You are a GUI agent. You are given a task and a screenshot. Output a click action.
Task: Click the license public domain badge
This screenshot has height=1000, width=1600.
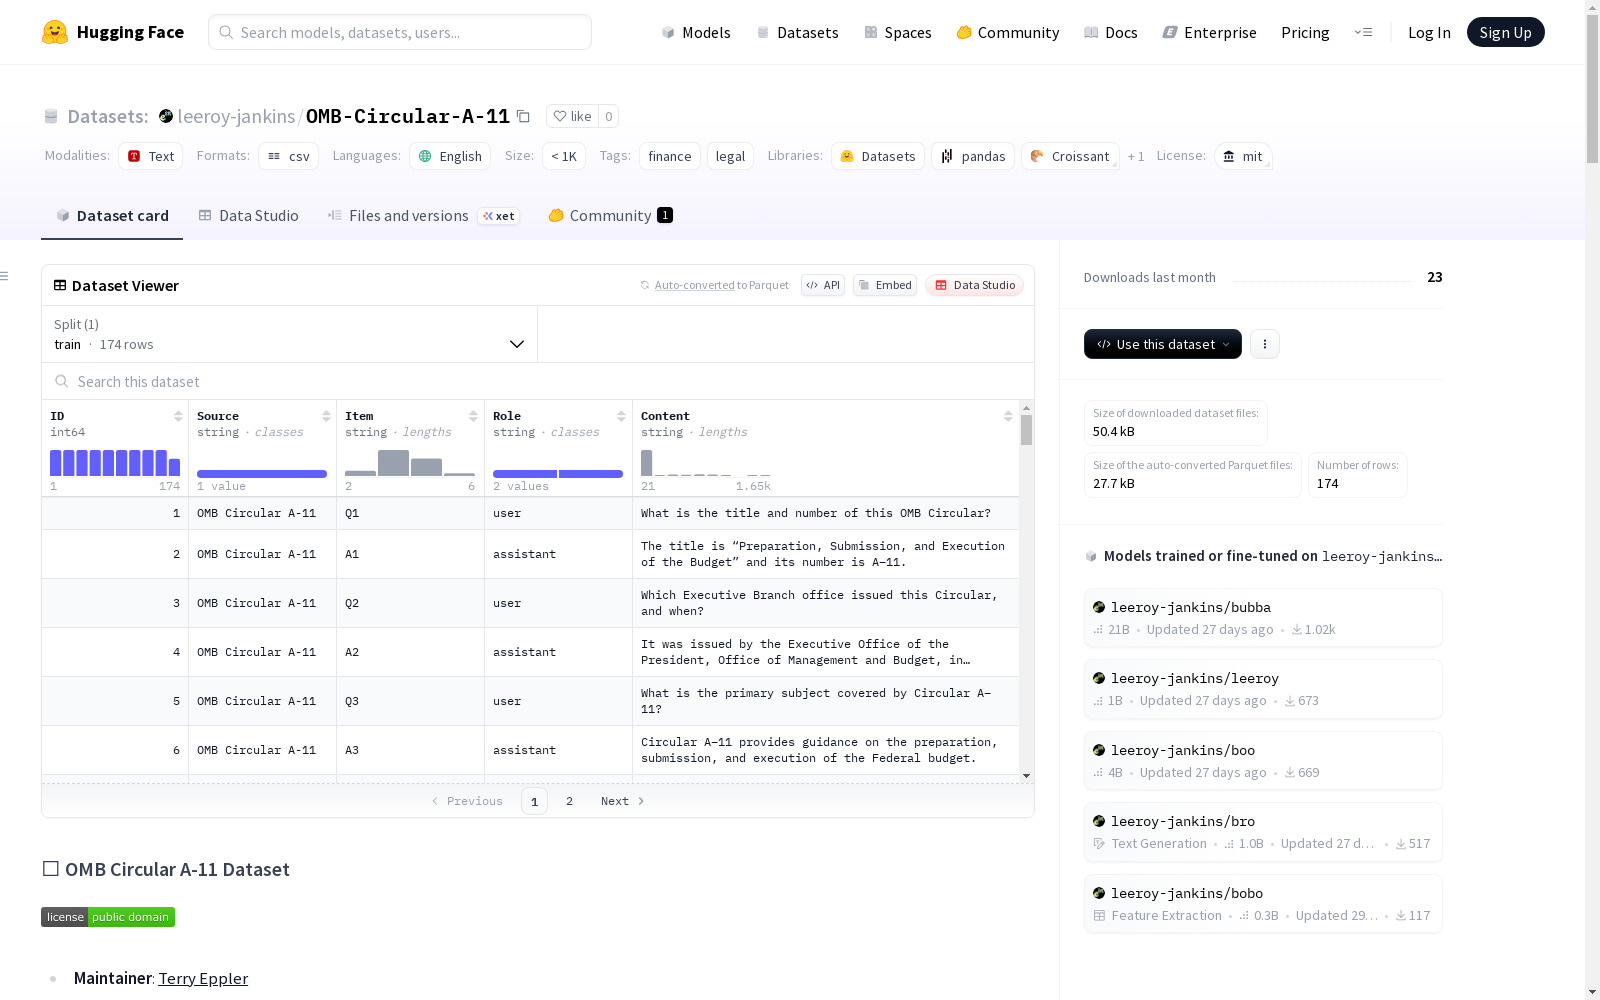tap(108, 917)
